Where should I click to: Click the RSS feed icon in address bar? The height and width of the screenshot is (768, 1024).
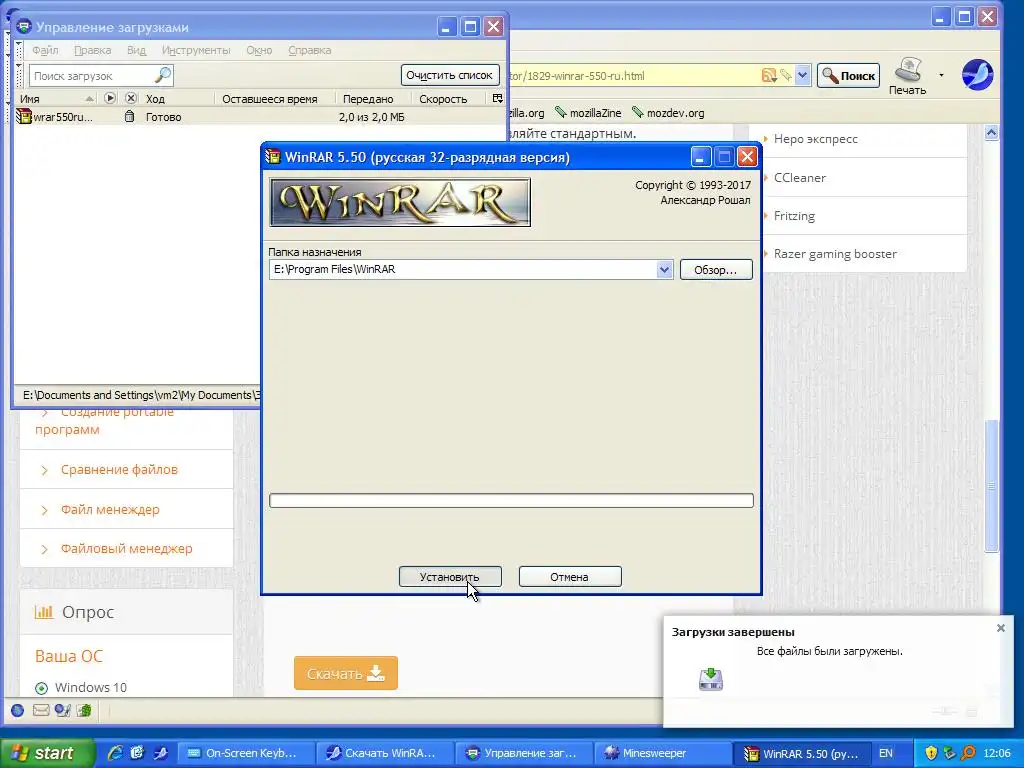click(769, 76)
